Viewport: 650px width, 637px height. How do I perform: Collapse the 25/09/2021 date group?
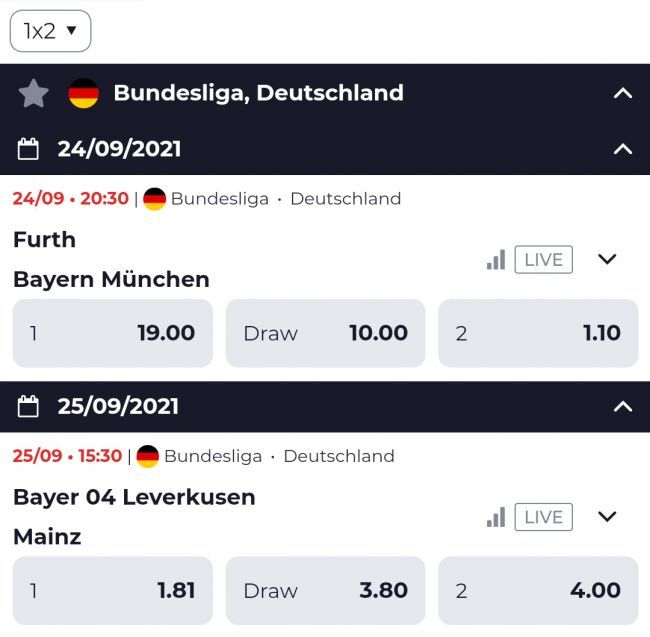[622, 406]
